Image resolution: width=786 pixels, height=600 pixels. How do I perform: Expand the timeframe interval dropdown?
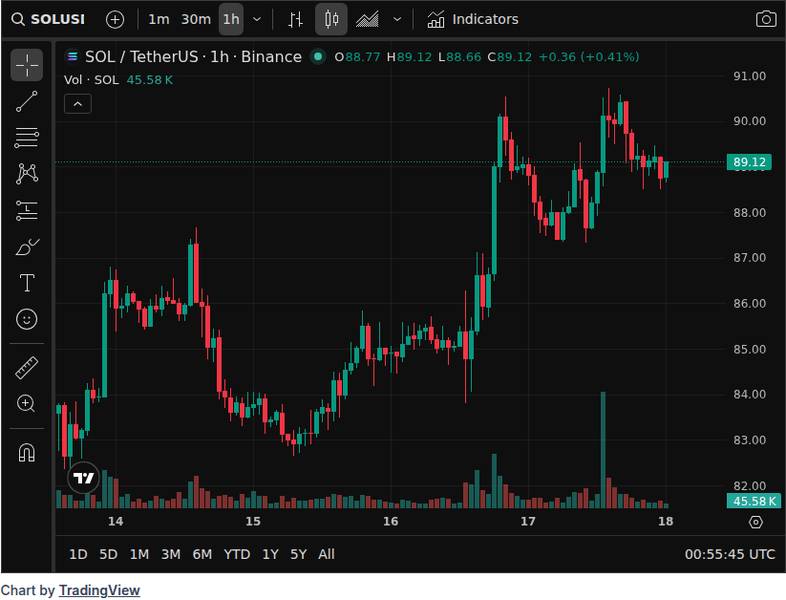[x=257, y=20]
